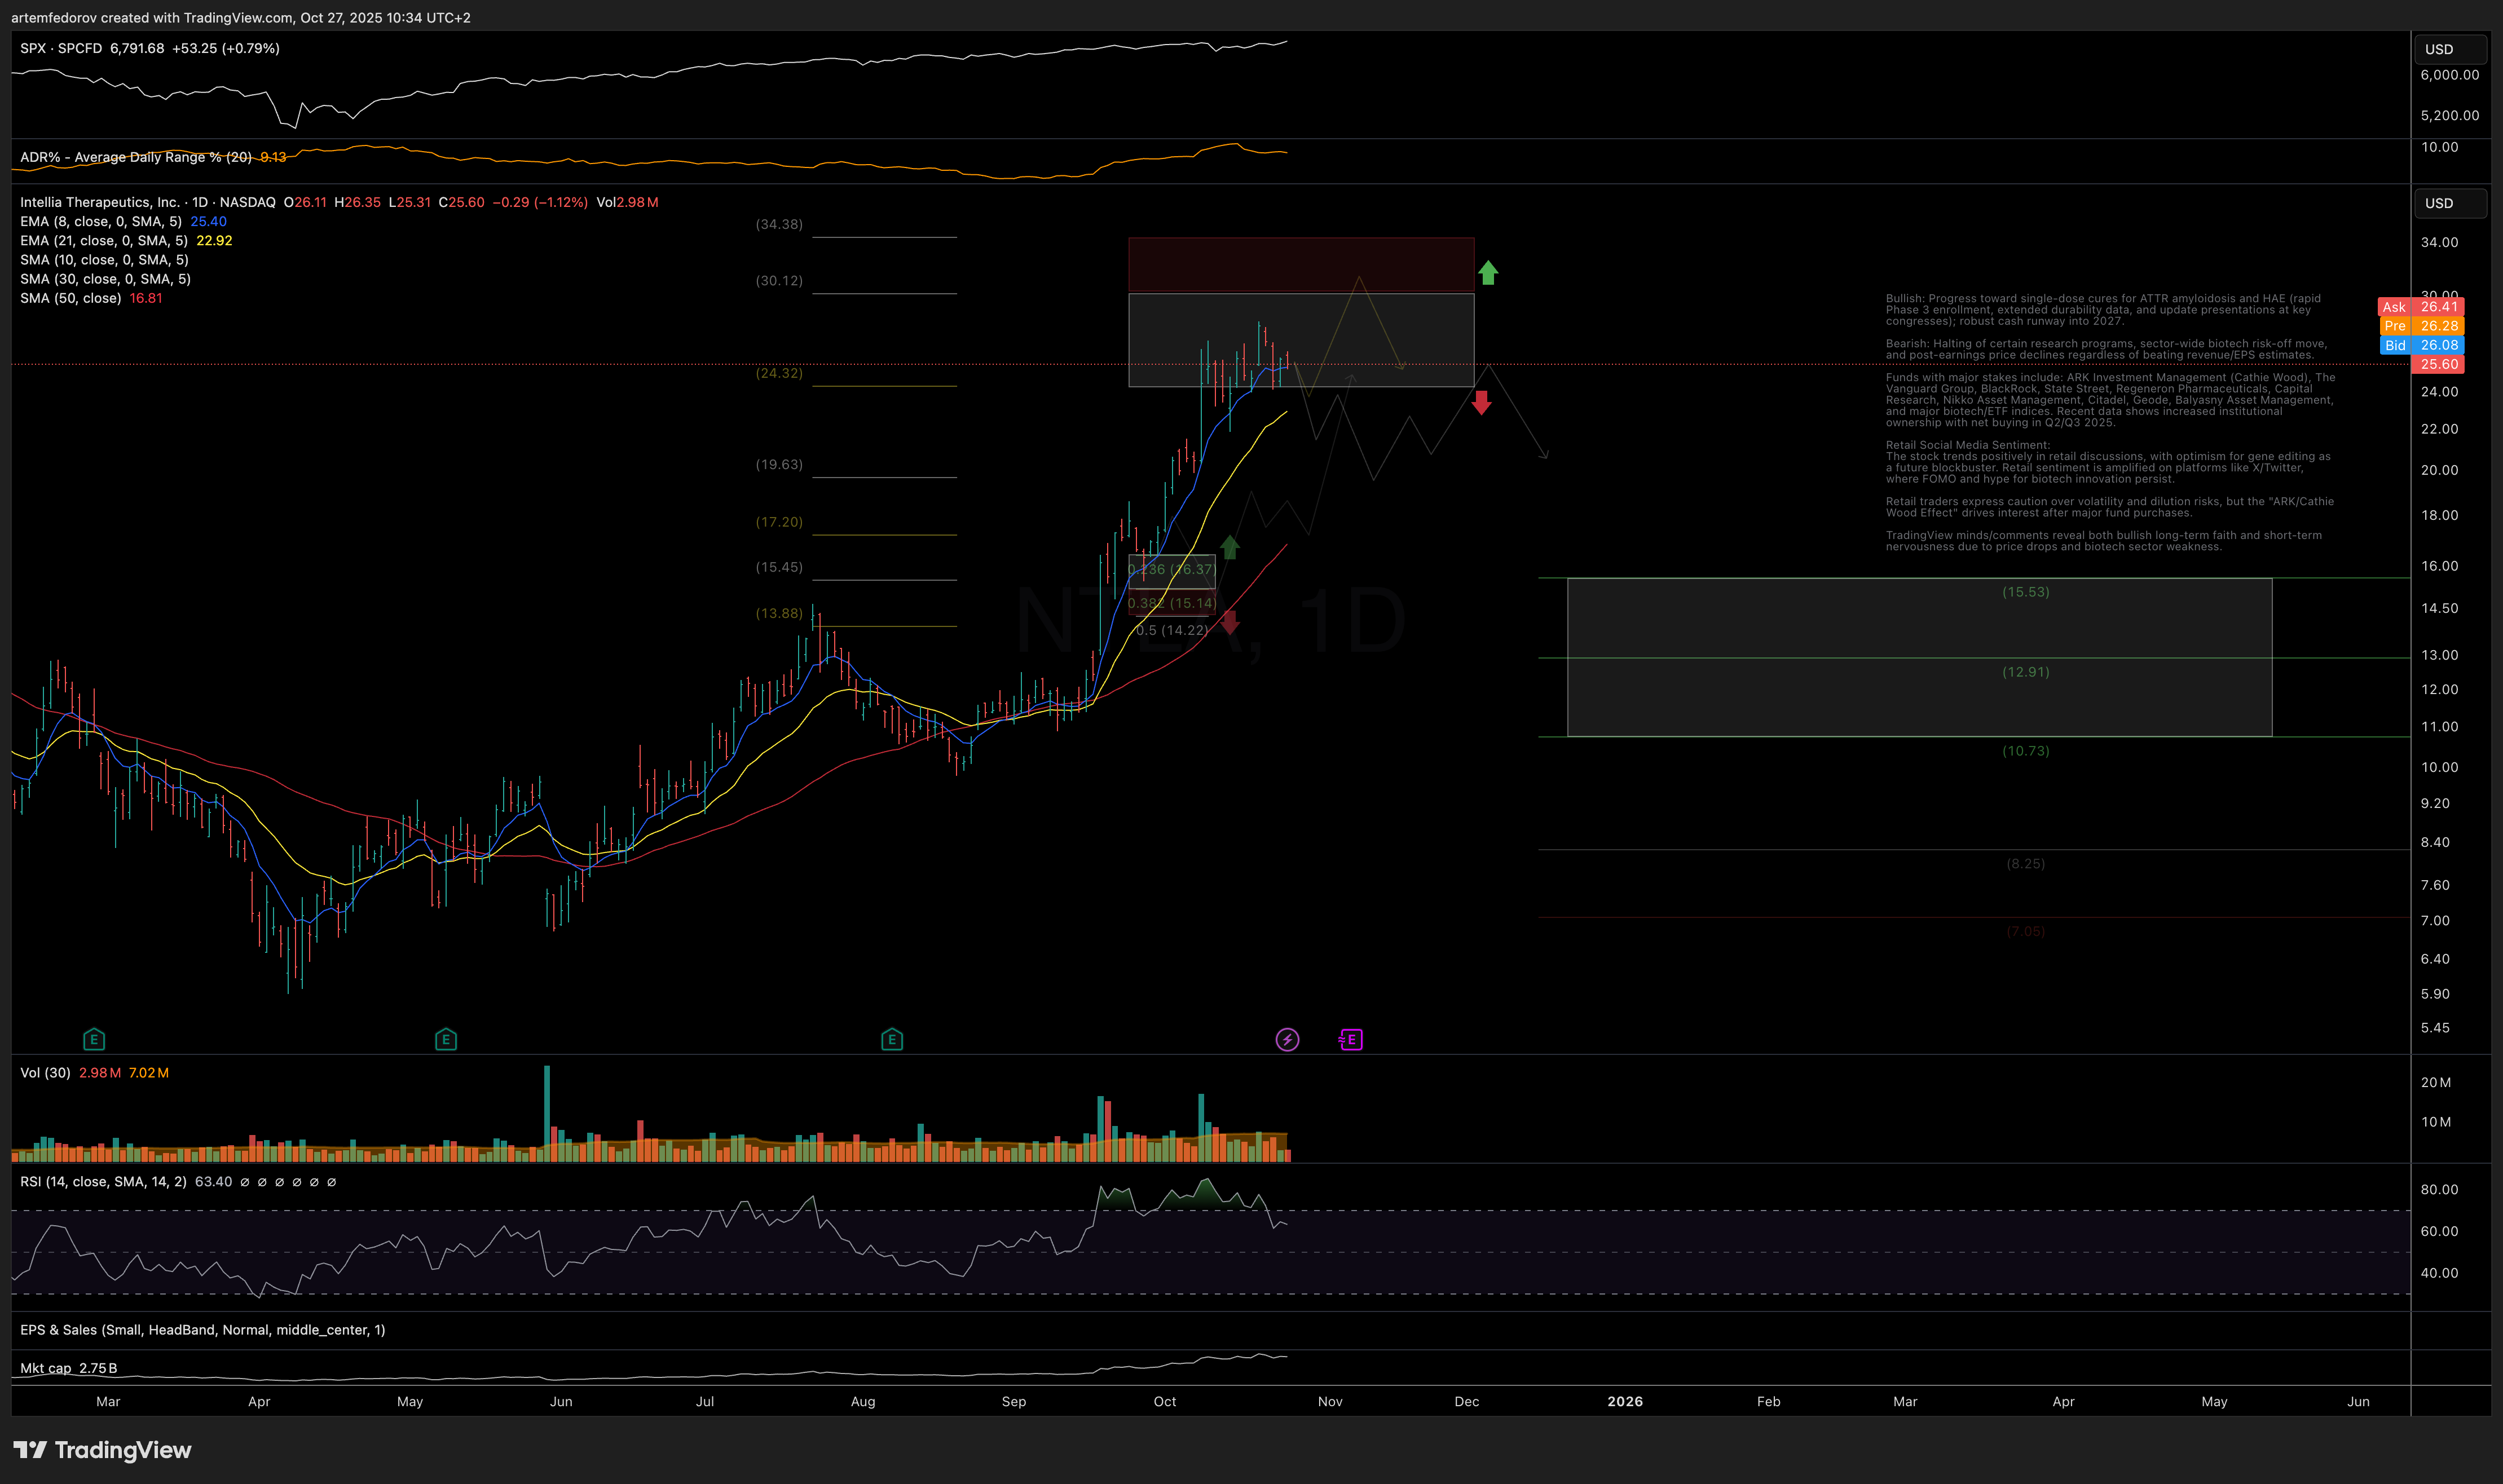2503x1484 pixels.
Task: Click the purple lightning event marker
Action: click(1287, 1040)
